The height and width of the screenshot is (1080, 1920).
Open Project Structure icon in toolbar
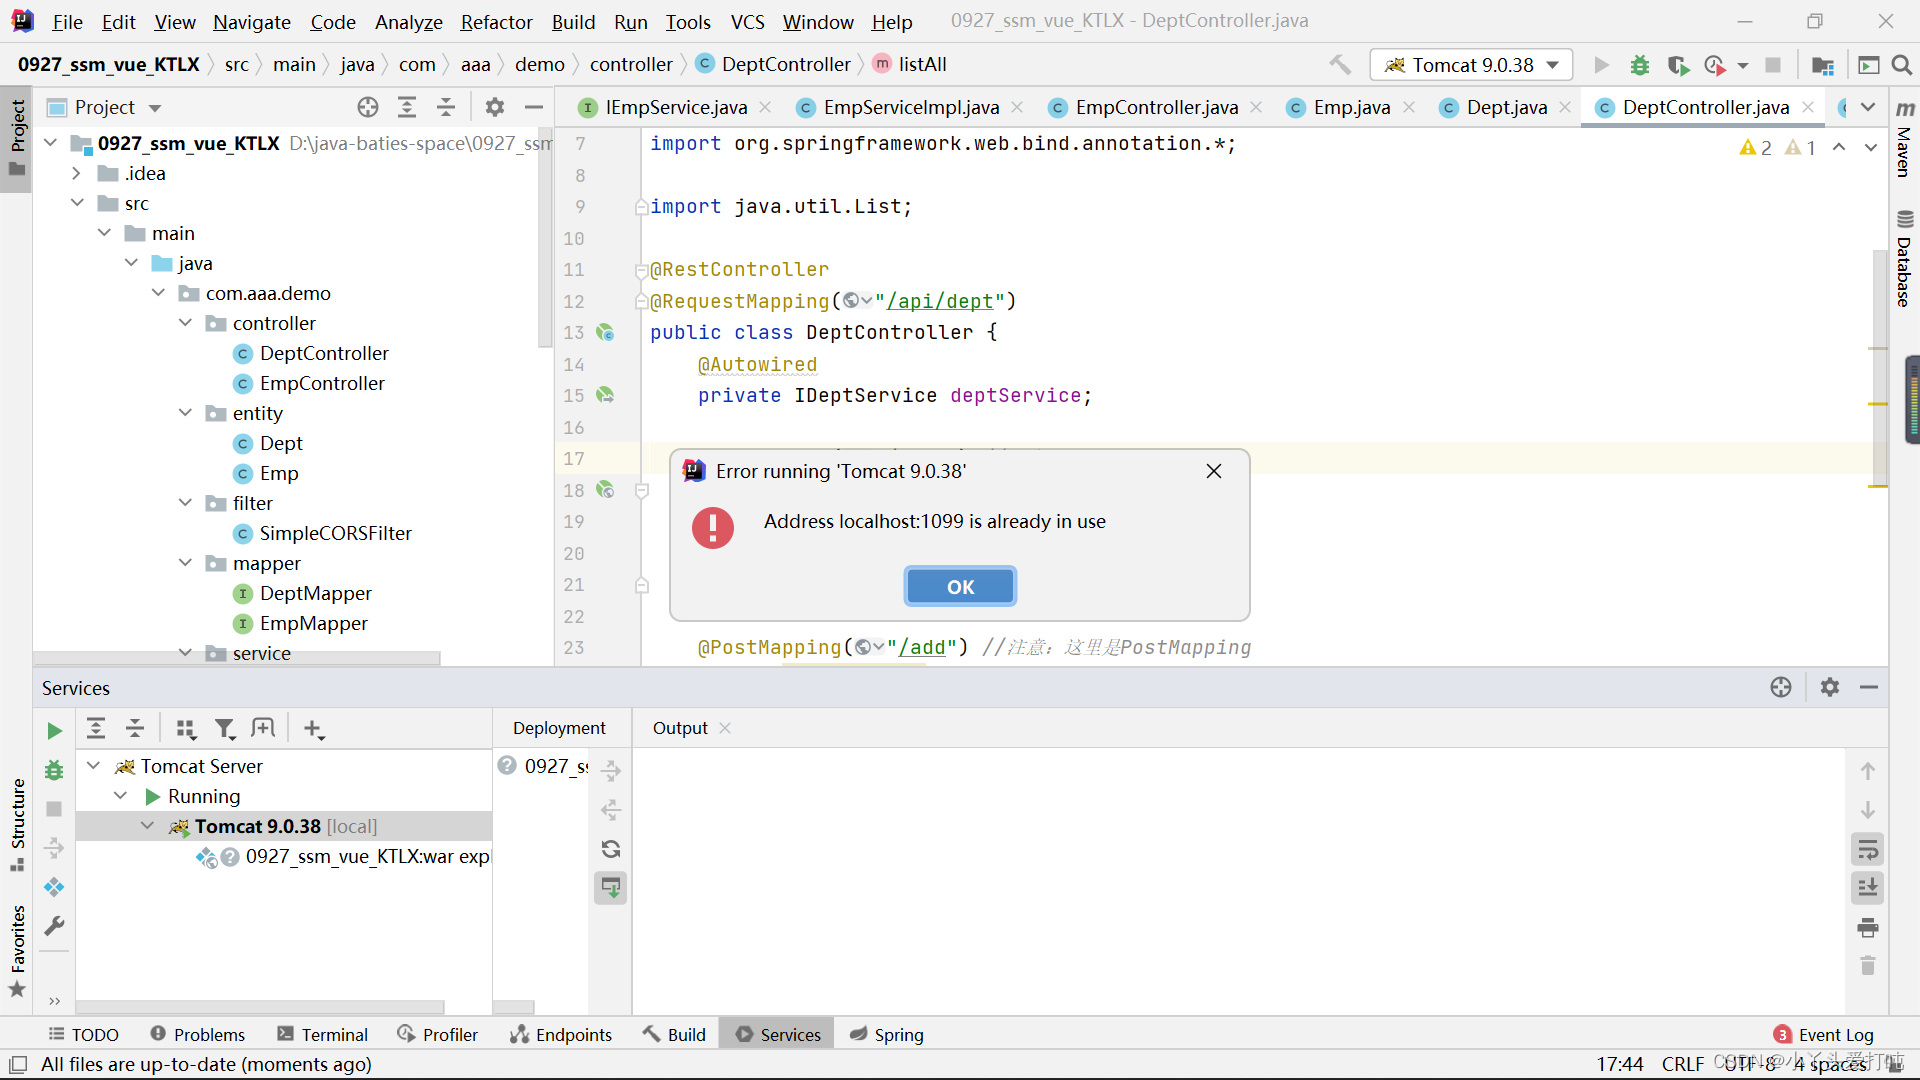coord(1823,65)
